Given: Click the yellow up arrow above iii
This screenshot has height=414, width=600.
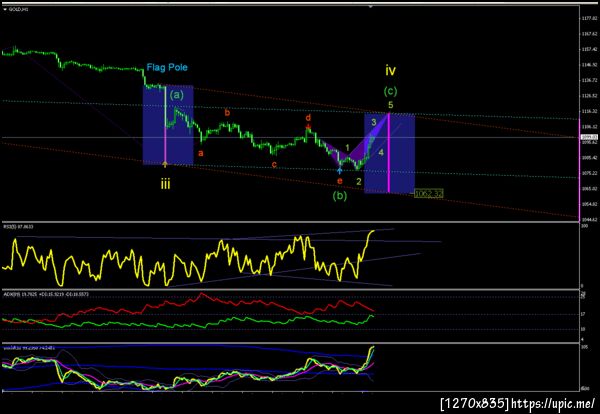Looking at the screenshot, I should click(x=165, y=165).
